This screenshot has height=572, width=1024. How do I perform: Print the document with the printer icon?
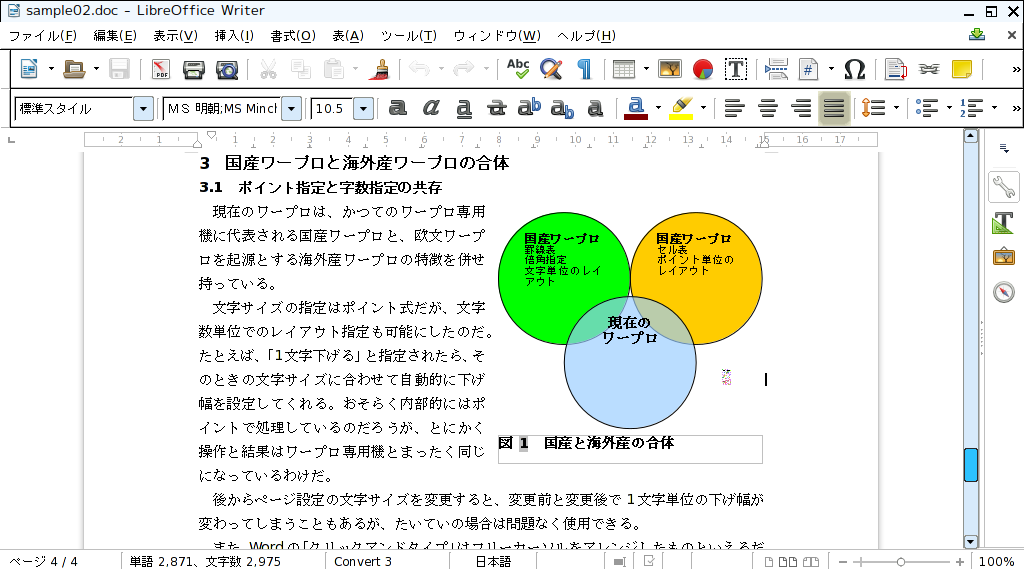[193, 69]
